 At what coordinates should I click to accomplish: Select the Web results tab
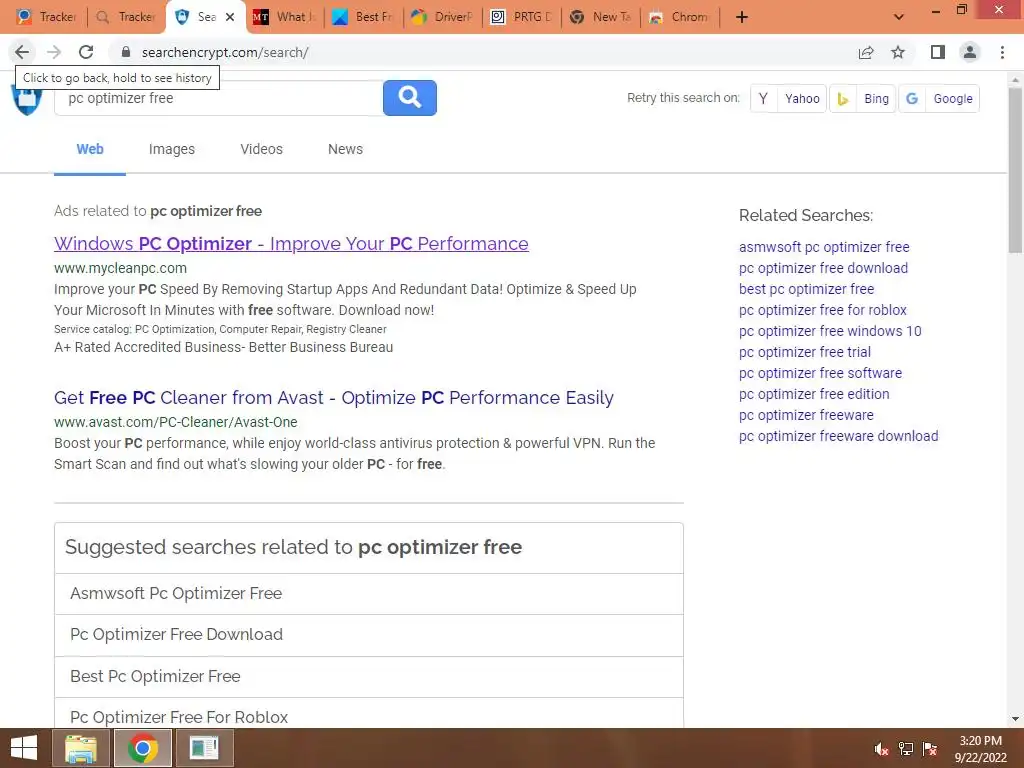click(x=90, y=150)
